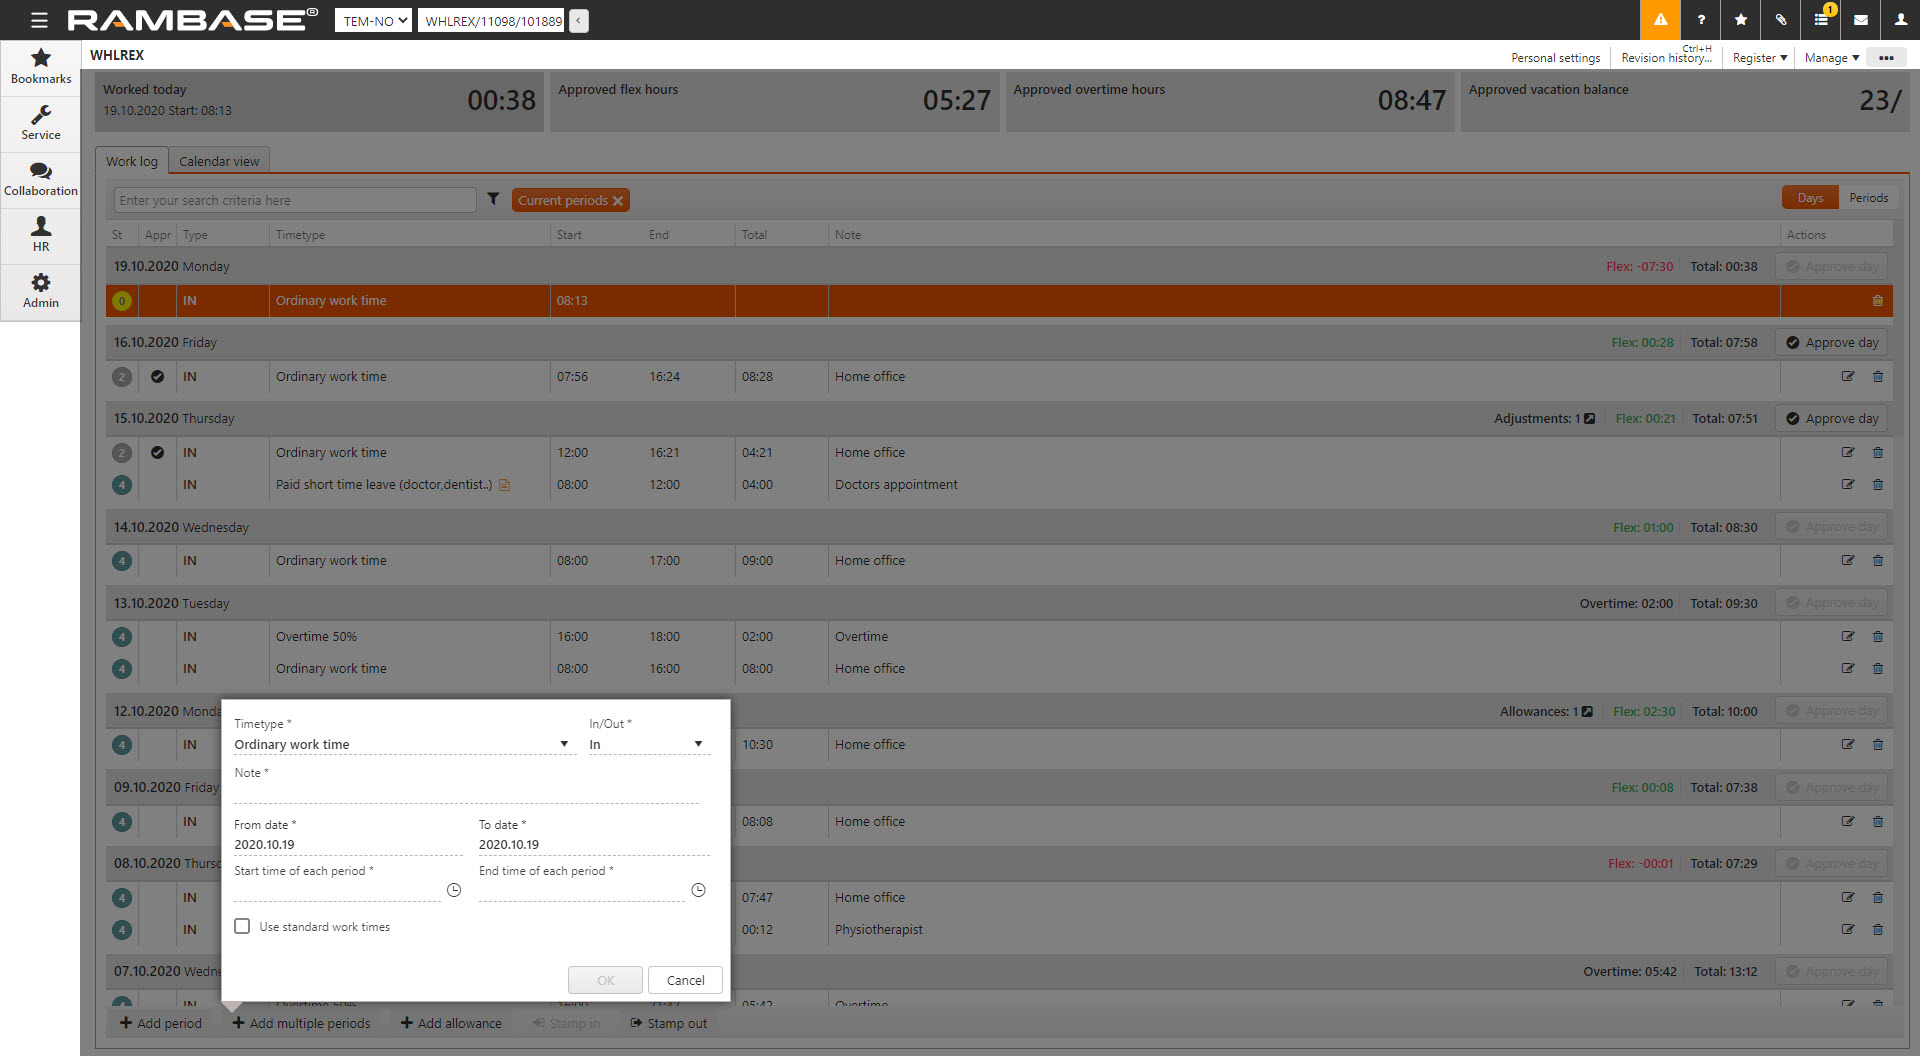Open the Manage menu
This screenshot has height=1057, width=1920.
[1831, 58]
